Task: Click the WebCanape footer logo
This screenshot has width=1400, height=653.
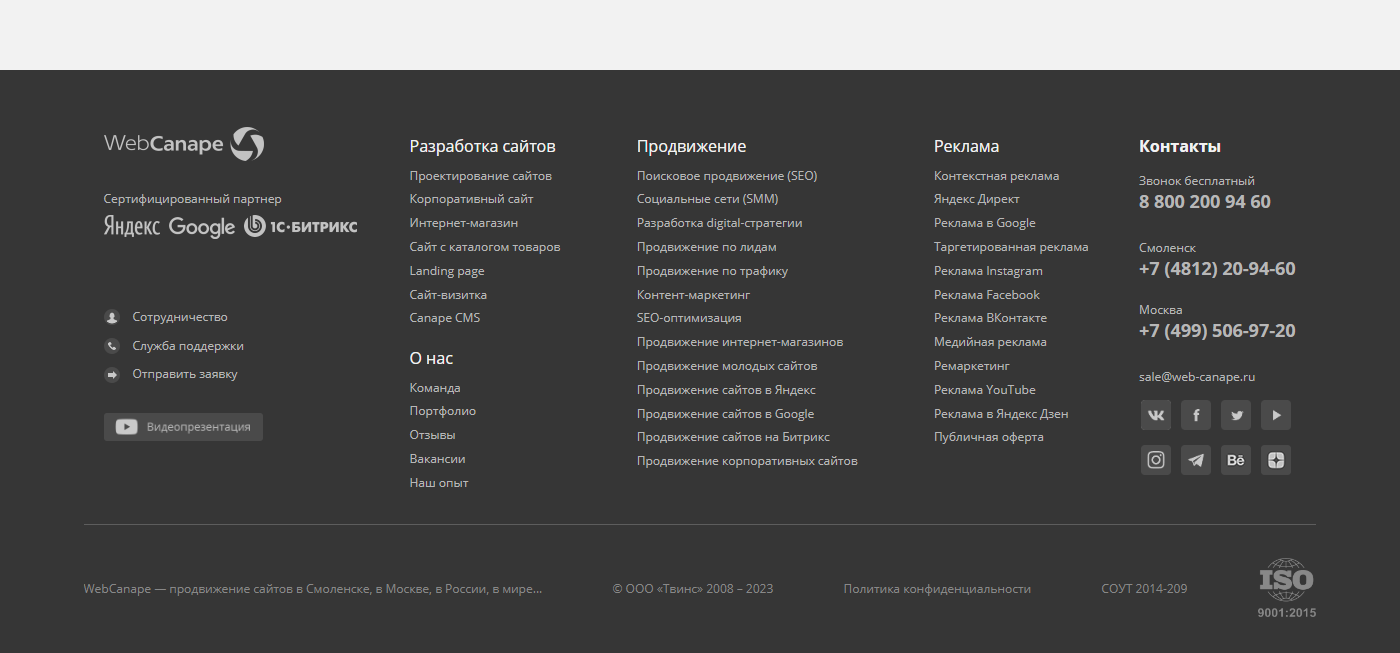Action: point(184,144)
